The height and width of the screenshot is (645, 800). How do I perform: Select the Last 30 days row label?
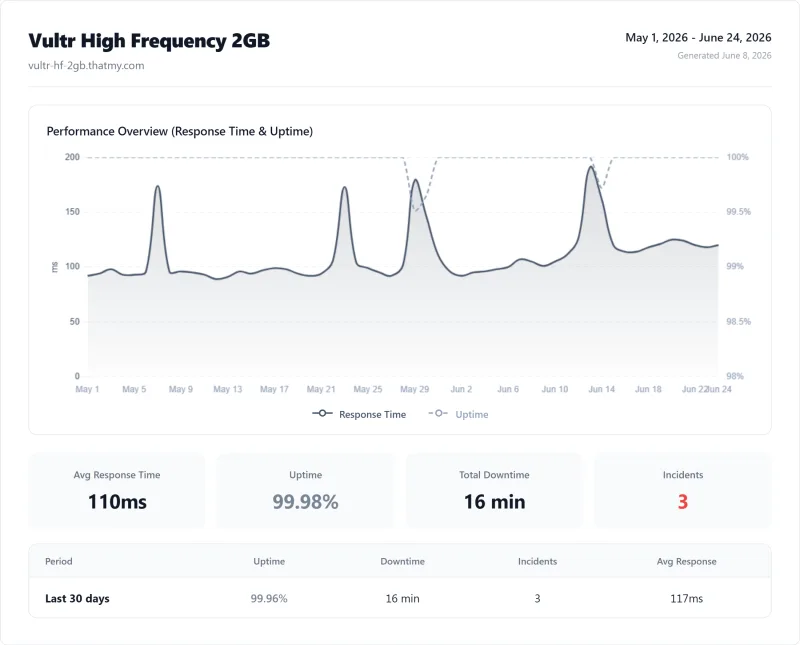[x=77, y=599]
